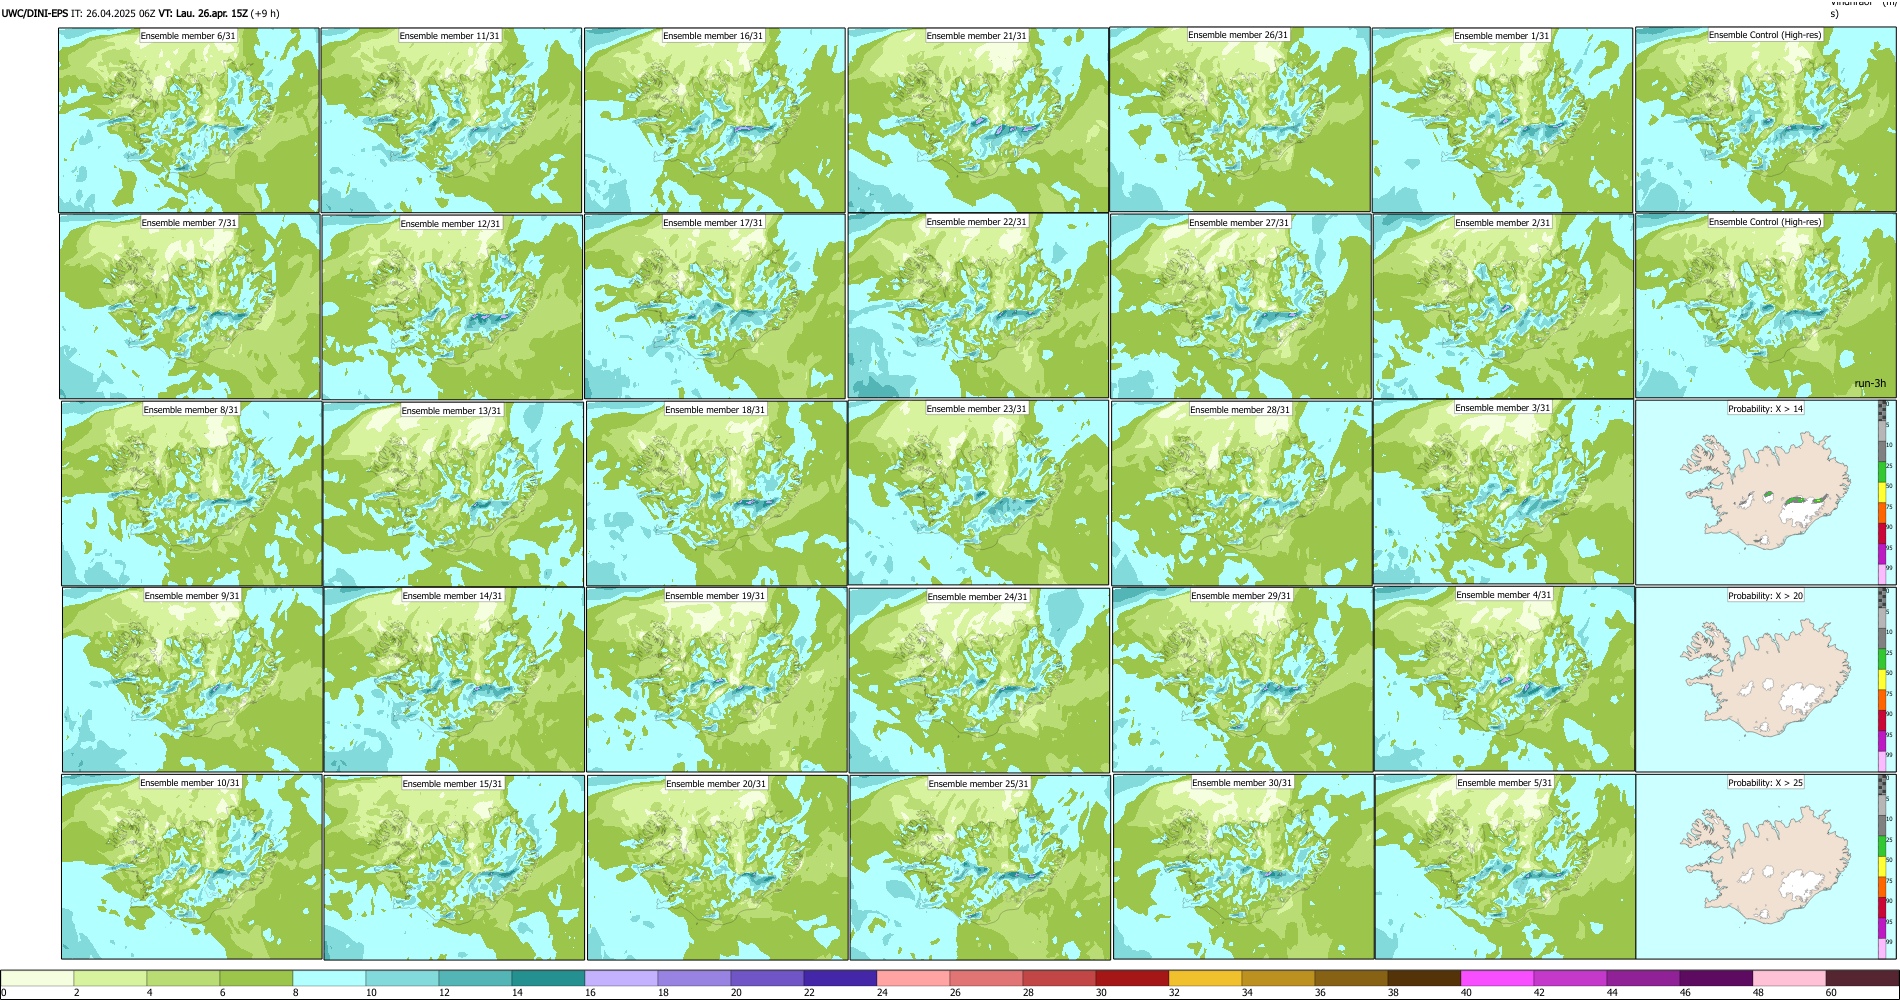
Task: Click the Ensemble member 4/31 map
Action: point(1504,679)
